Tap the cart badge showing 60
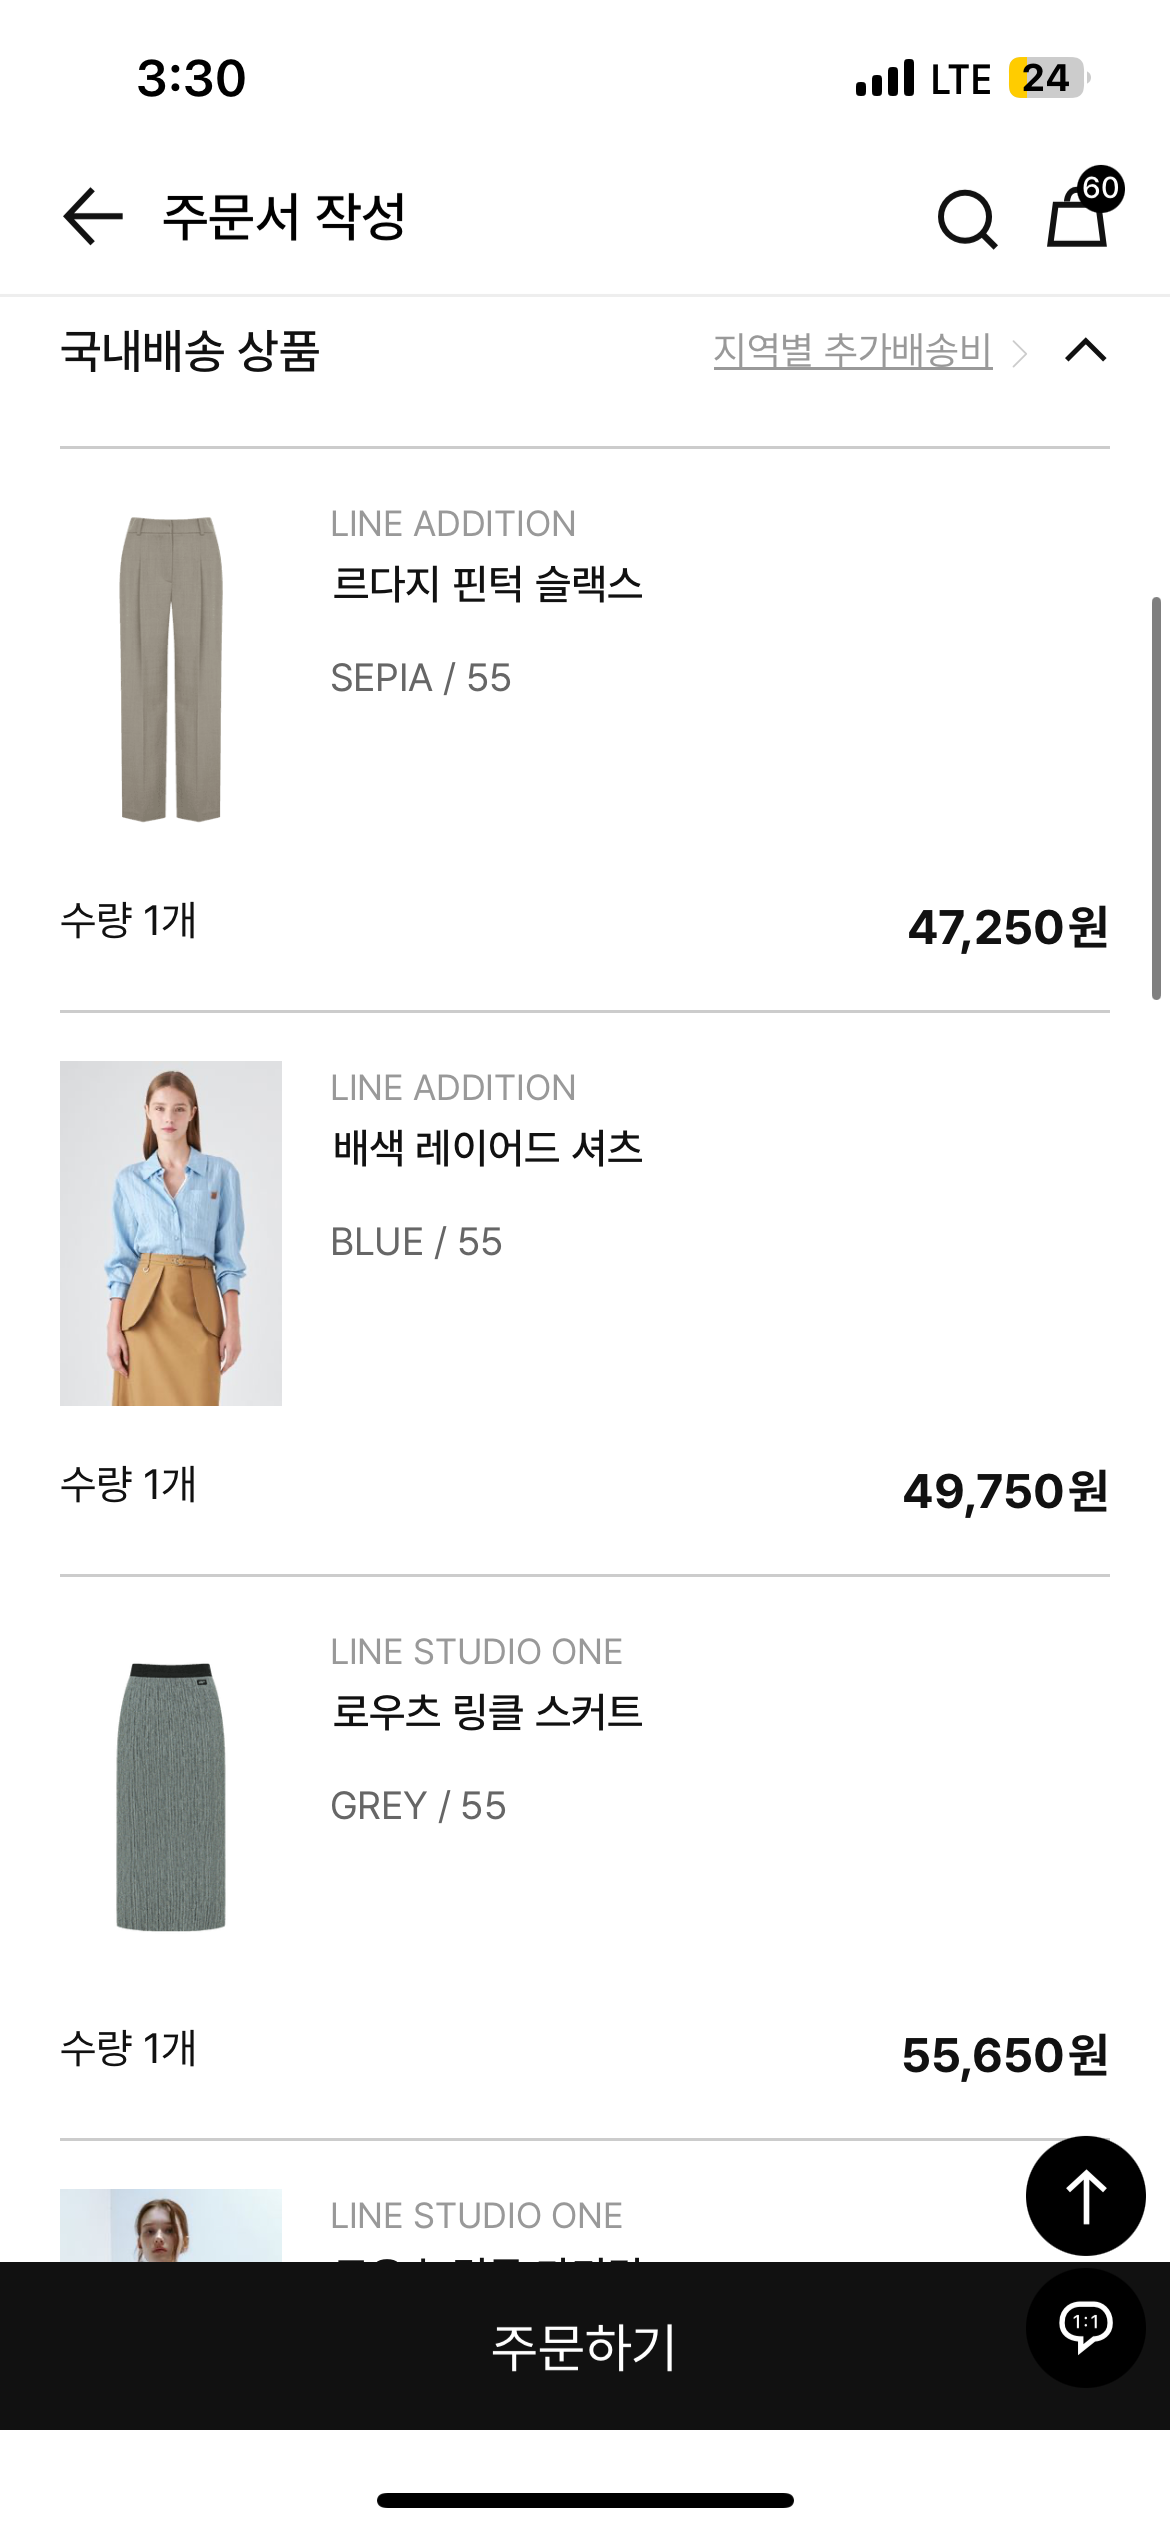Screen dimensions: 1170x2532 click(x=1101, y=188)
